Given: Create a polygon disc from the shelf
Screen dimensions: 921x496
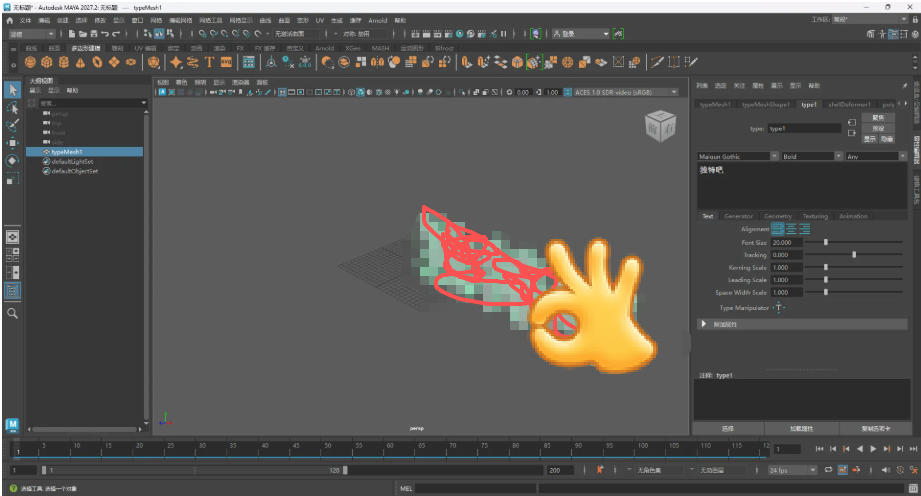Looking at the screenshot, I should pyautogui.click(x=130, y=62).
